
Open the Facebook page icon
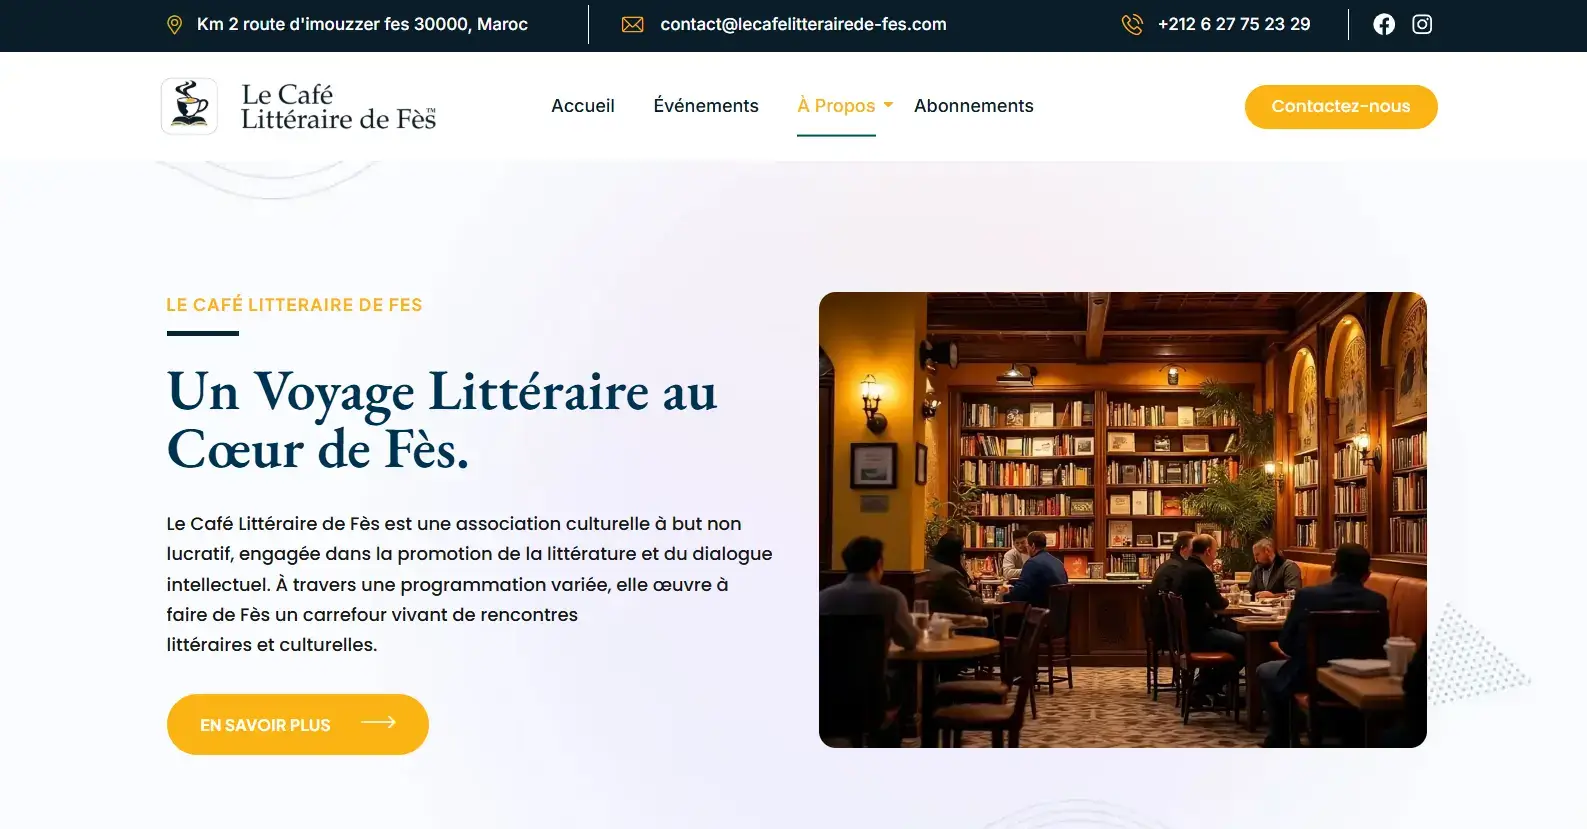click(x=1384, y=24)
